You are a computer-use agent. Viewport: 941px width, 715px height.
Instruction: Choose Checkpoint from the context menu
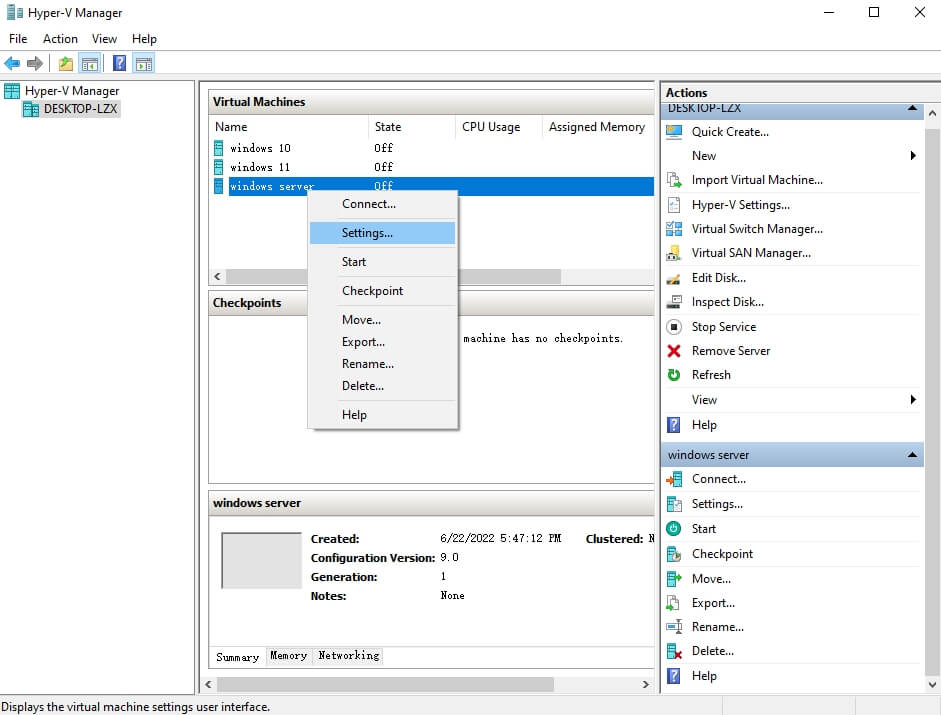tap(382, 291)
